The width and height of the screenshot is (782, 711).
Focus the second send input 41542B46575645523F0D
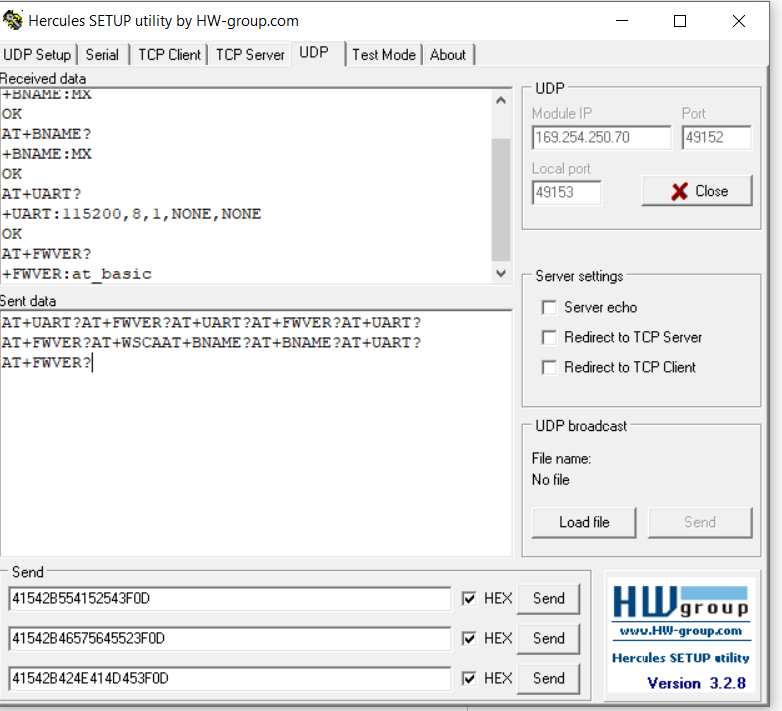pyautogui.click(x=229, y=638)
